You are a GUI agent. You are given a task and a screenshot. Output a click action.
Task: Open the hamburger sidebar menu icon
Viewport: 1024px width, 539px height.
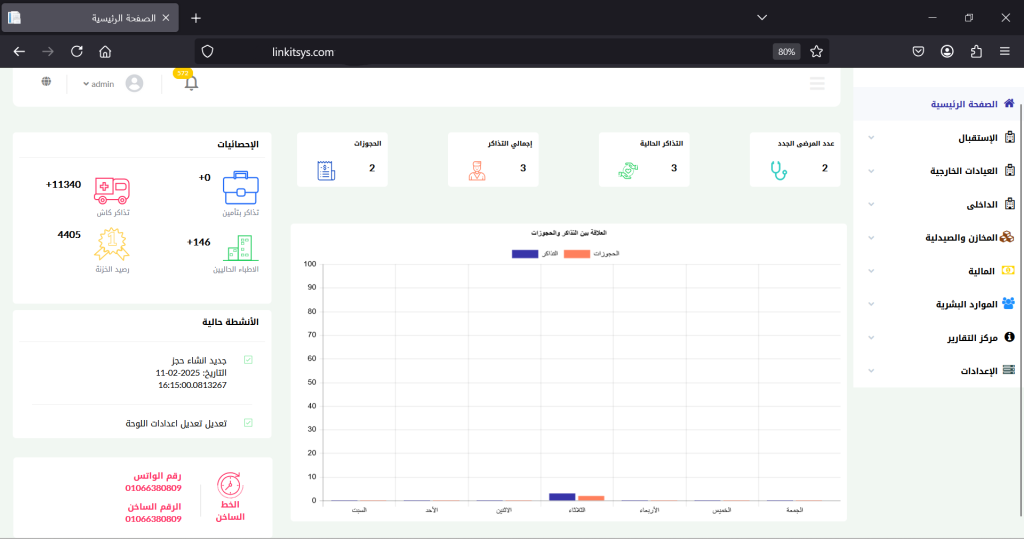coord(817,84)
